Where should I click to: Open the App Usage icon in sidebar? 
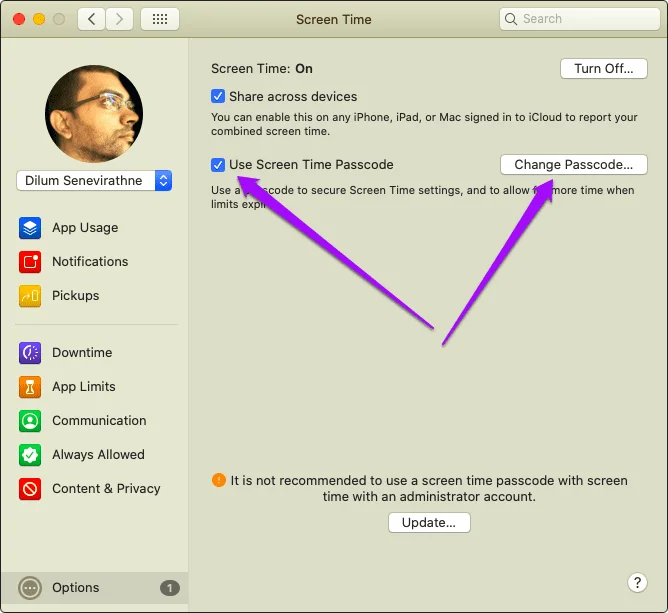[30, 228]
